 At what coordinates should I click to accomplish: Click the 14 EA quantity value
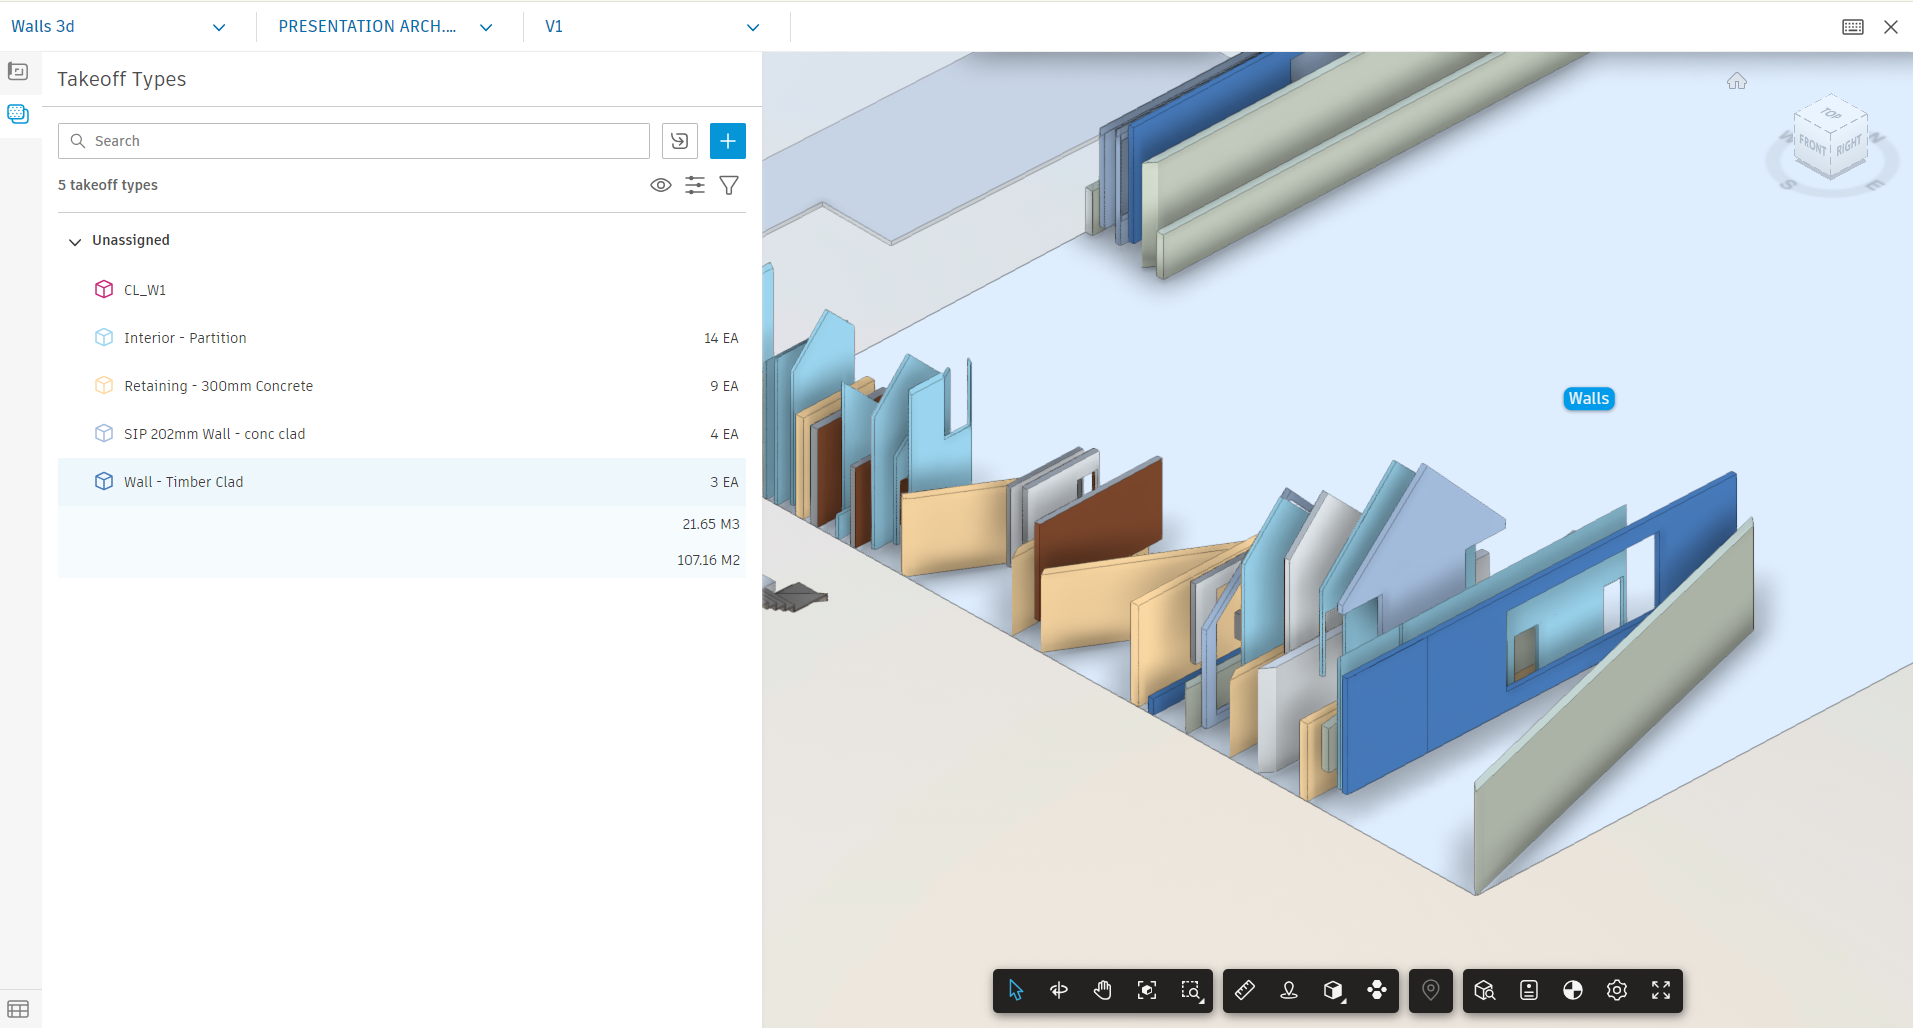click(x=721, y=338)
